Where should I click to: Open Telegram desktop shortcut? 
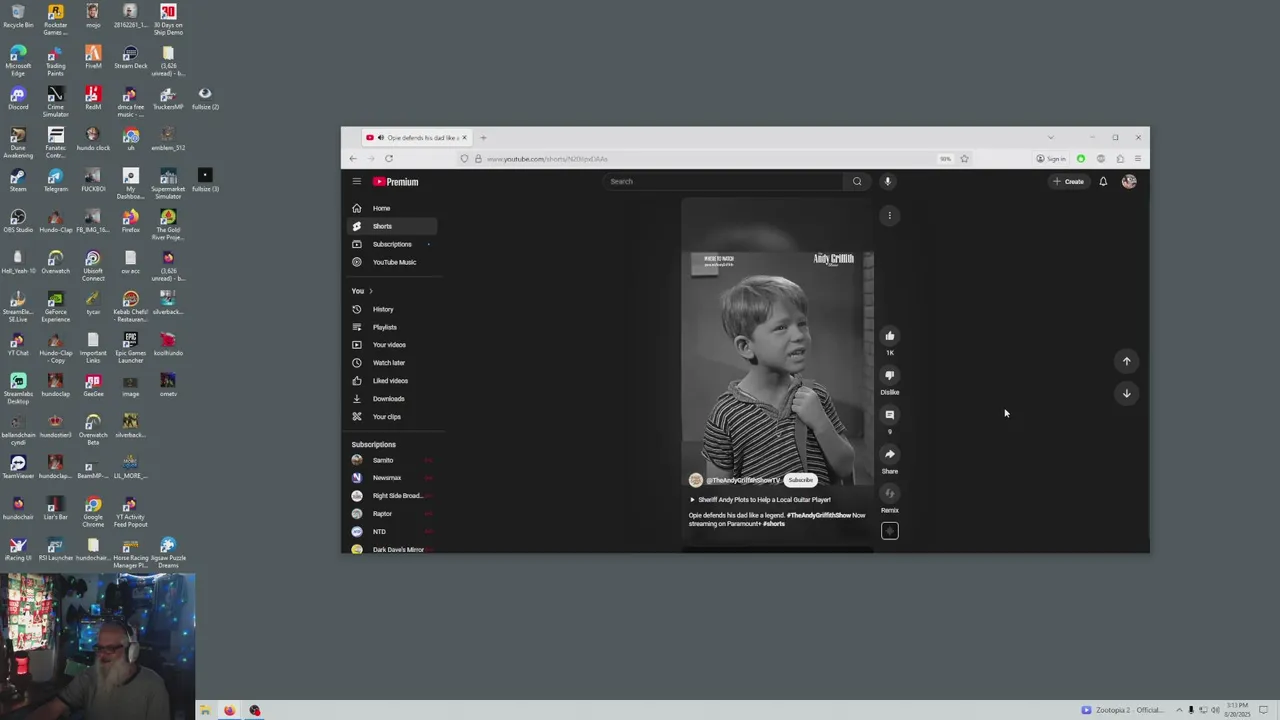[x=55, y=181]
